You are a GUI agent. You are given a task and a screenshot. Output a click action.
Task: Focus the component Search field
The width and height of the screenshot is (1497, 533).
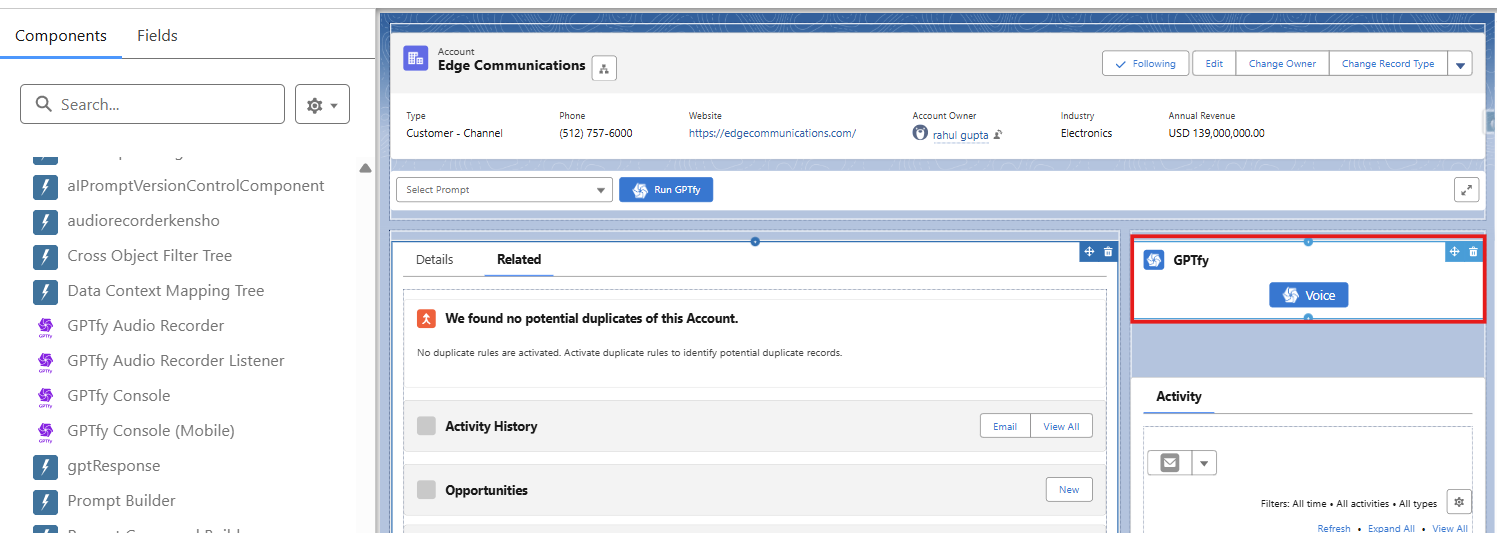click(152, 104)
